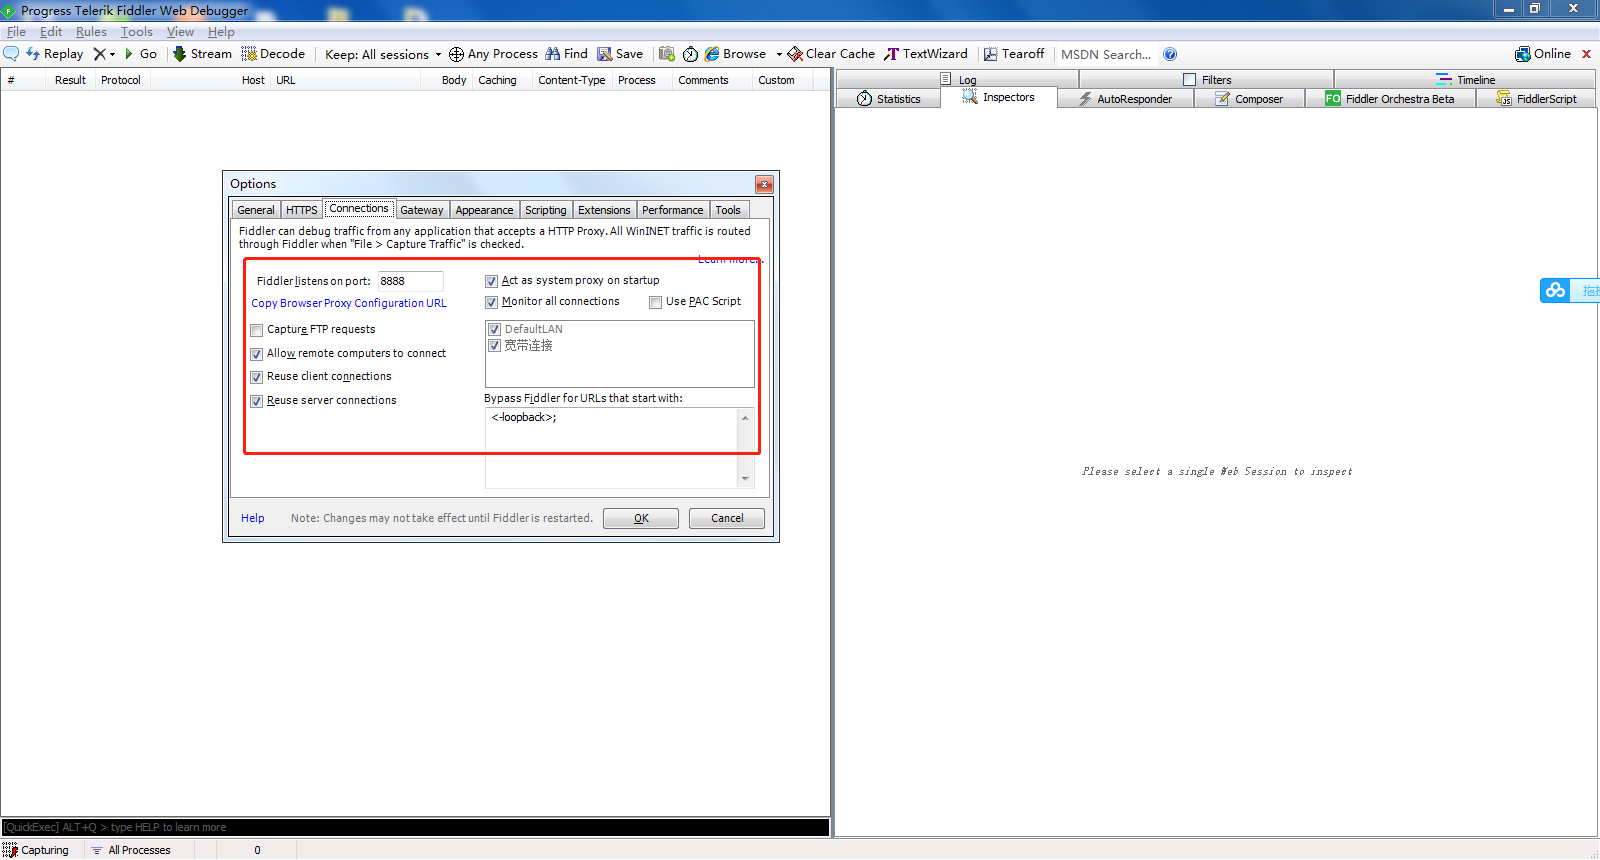
Task: Toggle the DefaultLAN connection checkbox
Action: pos(494,329)
